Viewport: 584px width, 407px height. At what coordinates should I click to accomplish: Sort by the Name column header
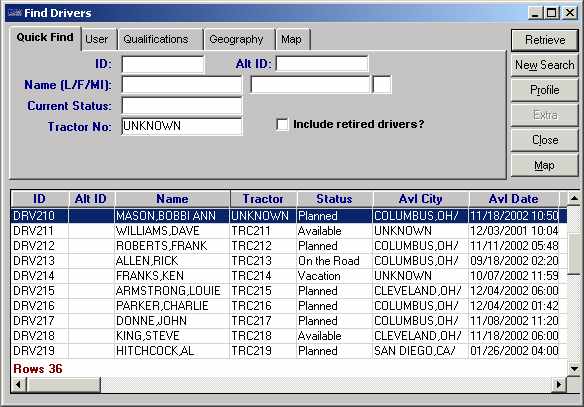coord(172,199)
